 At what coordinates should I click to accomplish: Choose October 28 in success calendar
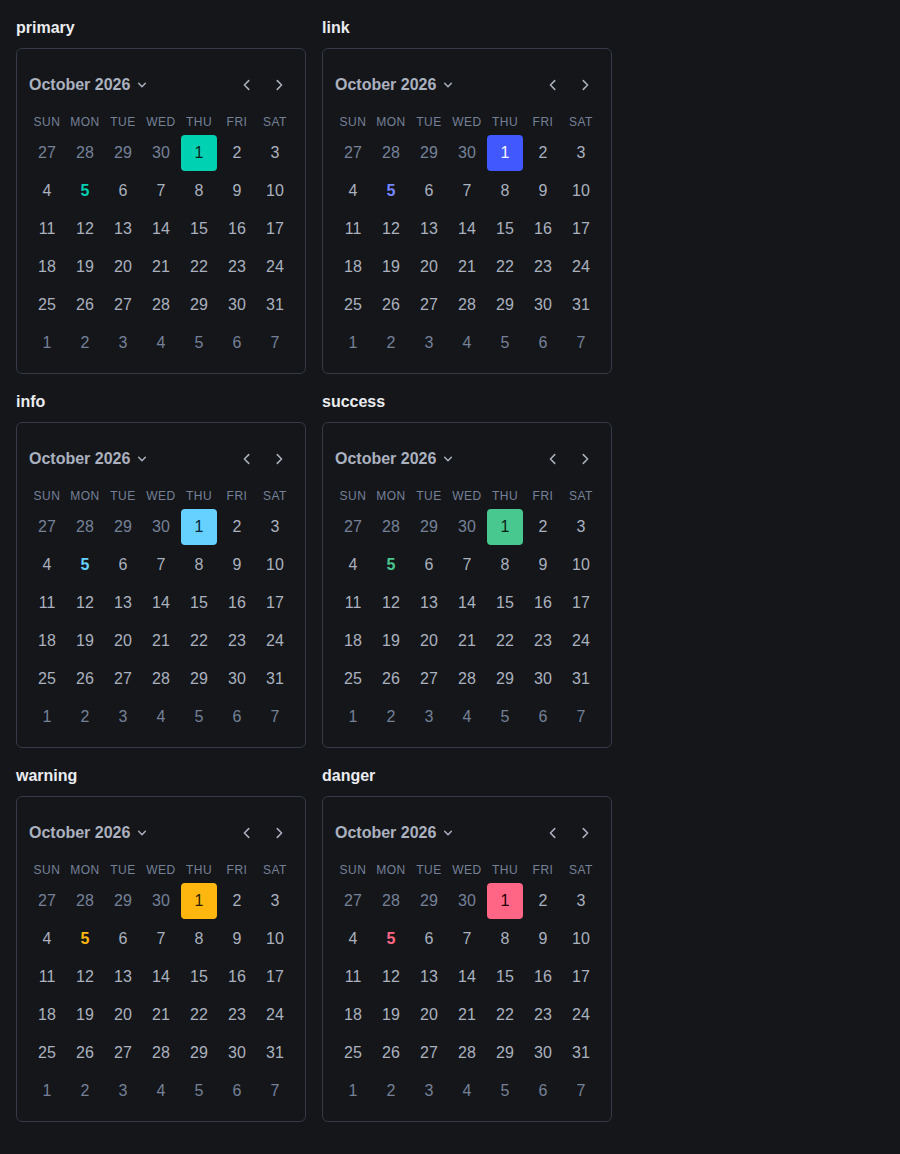coord(467,679)
